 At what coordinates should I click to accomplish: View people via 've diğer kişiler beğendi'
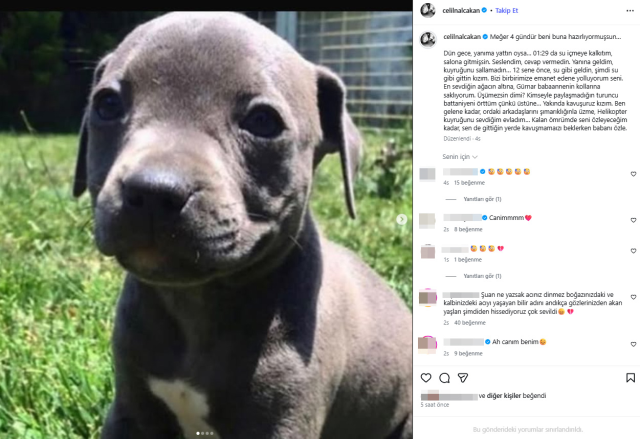(x=512, y=396)
